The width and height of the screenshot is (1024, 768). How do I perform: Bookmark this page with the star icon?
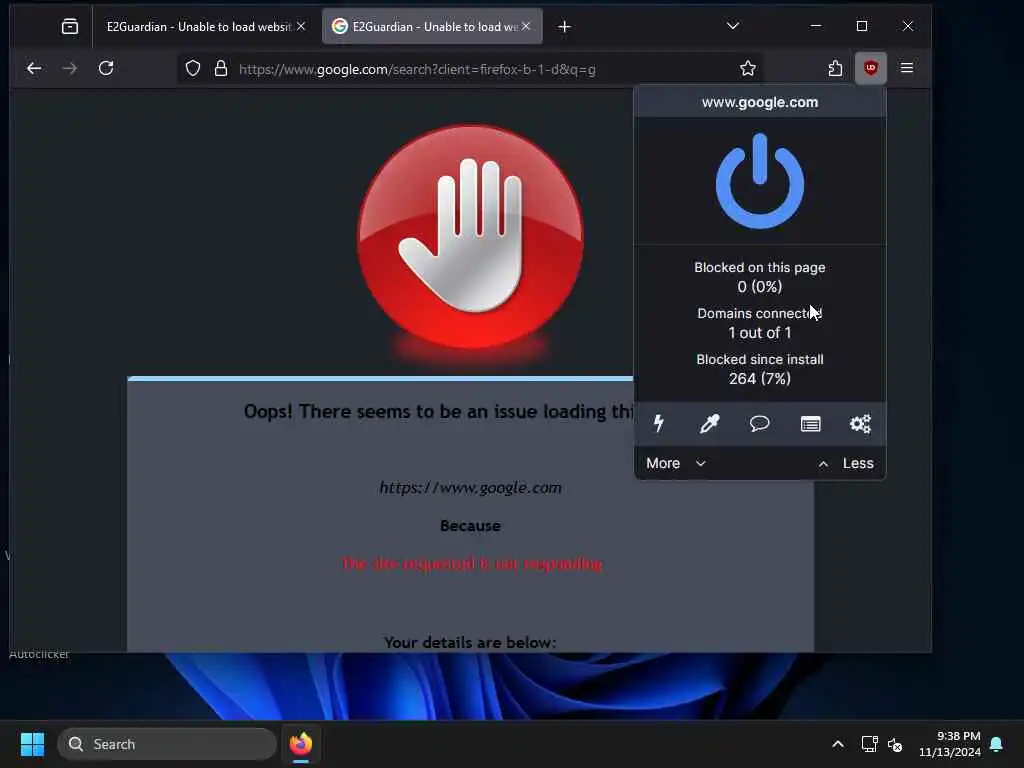point(748,69)
